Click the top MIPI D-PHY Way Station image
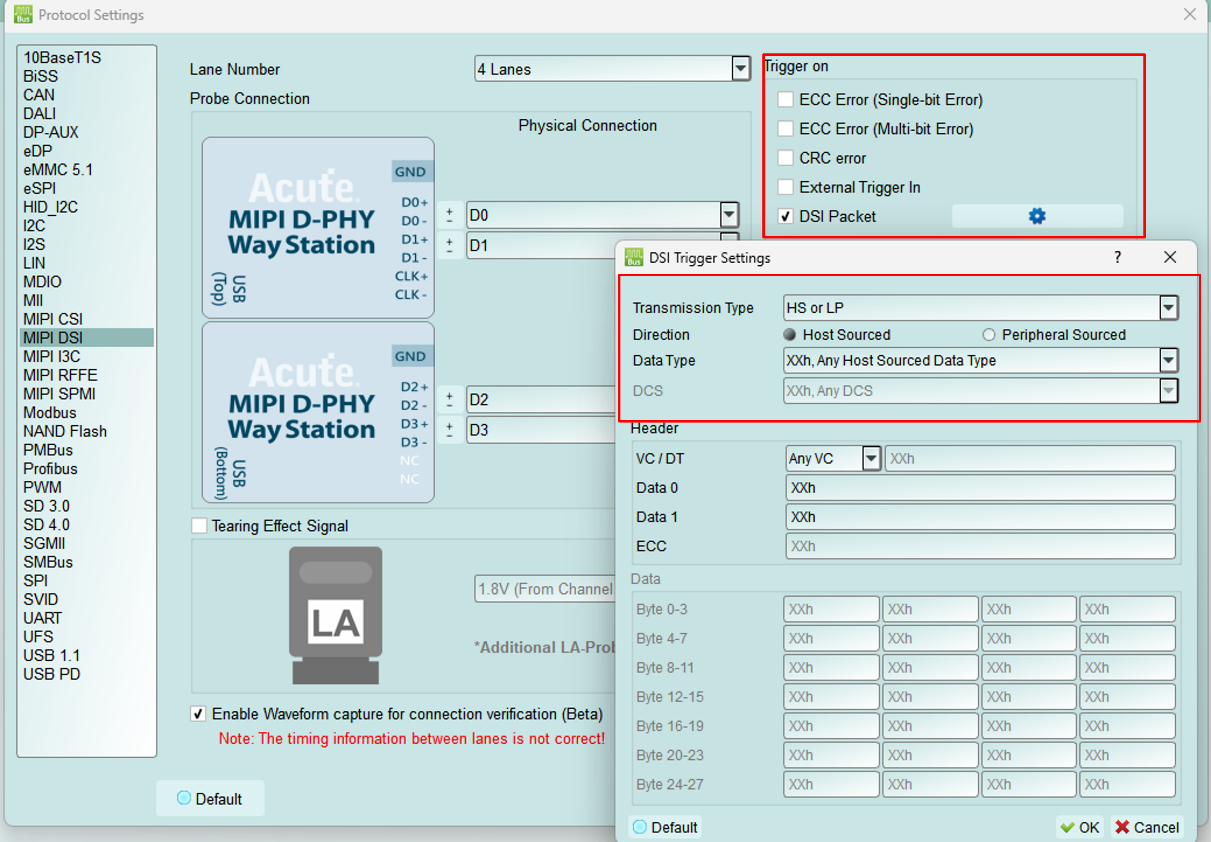Image resolution: width=1211 pixels, height=842 pixels. (318, 228)
